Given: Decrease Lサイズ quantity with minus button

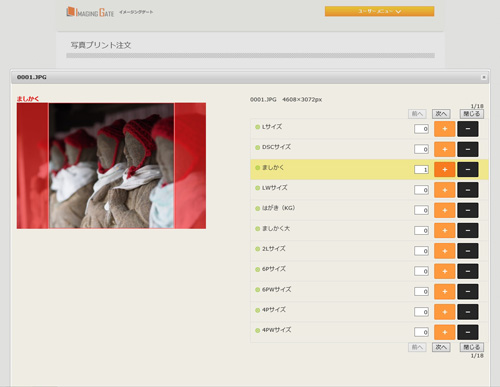Looking at the screenshot, I should tap(468, 129).
